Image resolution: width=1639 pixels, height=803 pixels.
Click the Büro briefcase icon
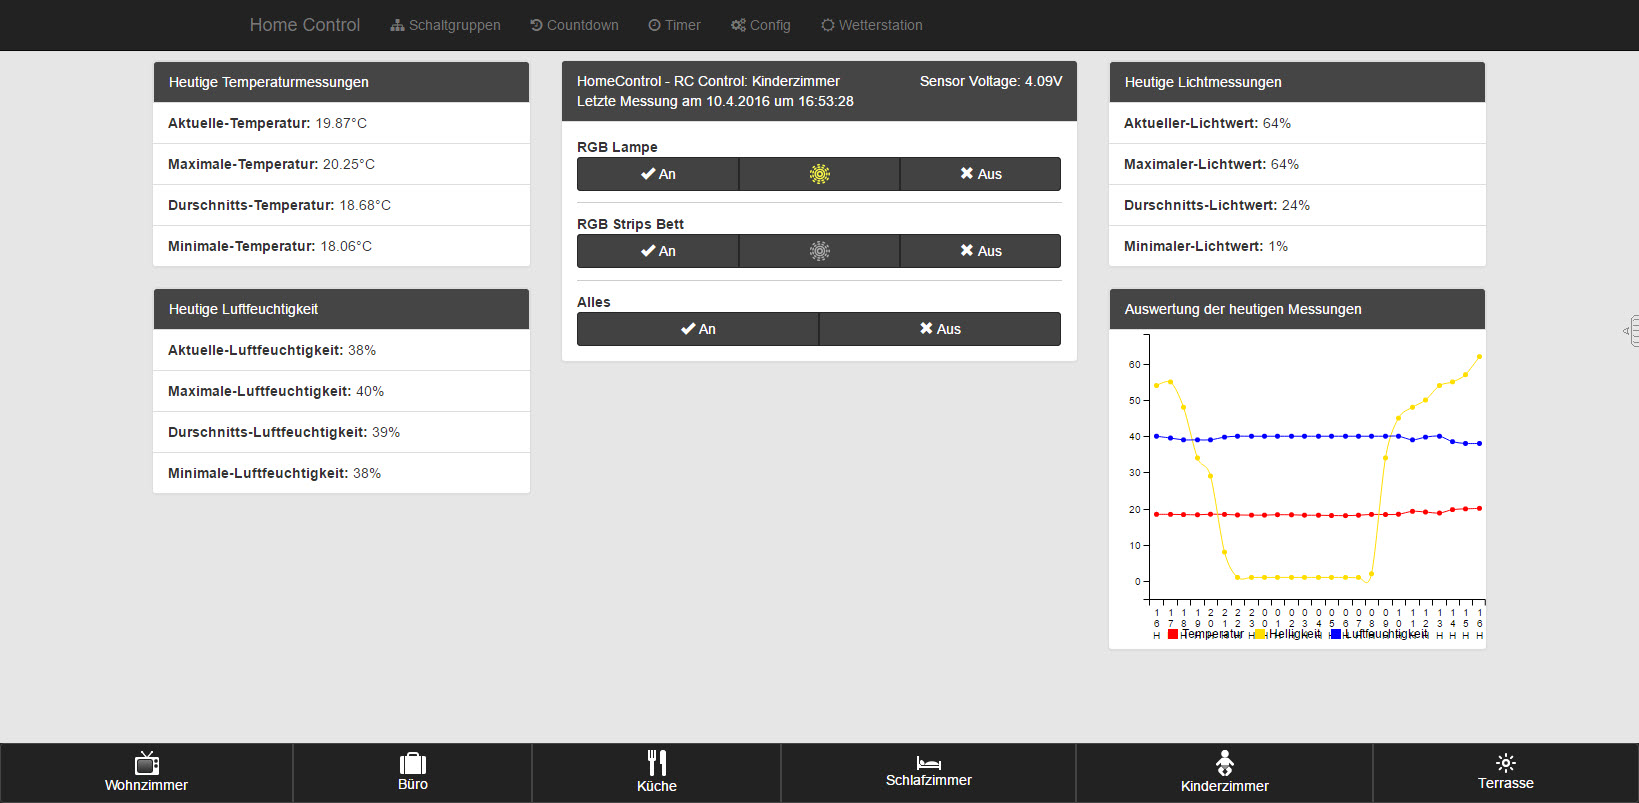pos(413,763)
